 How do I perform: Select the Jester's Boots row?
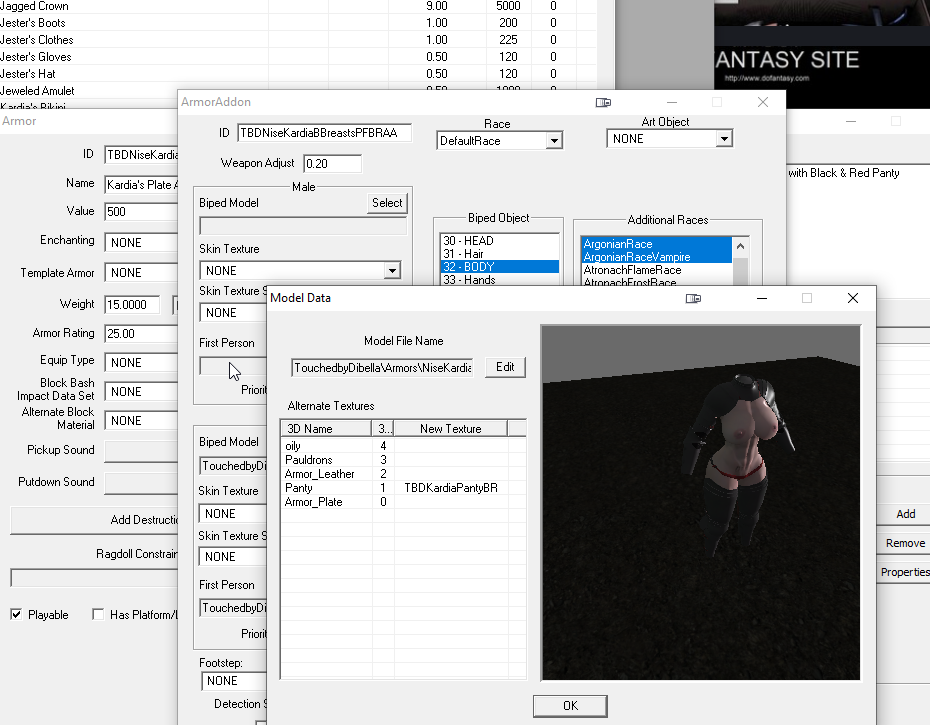pos(298,23)
